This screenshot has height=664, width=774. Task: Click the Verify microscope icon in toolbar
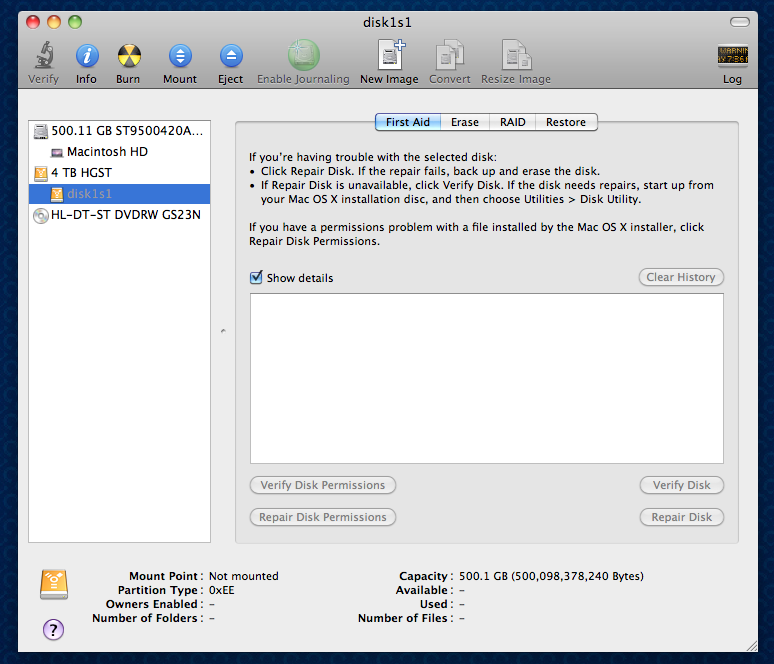(44, 55)
